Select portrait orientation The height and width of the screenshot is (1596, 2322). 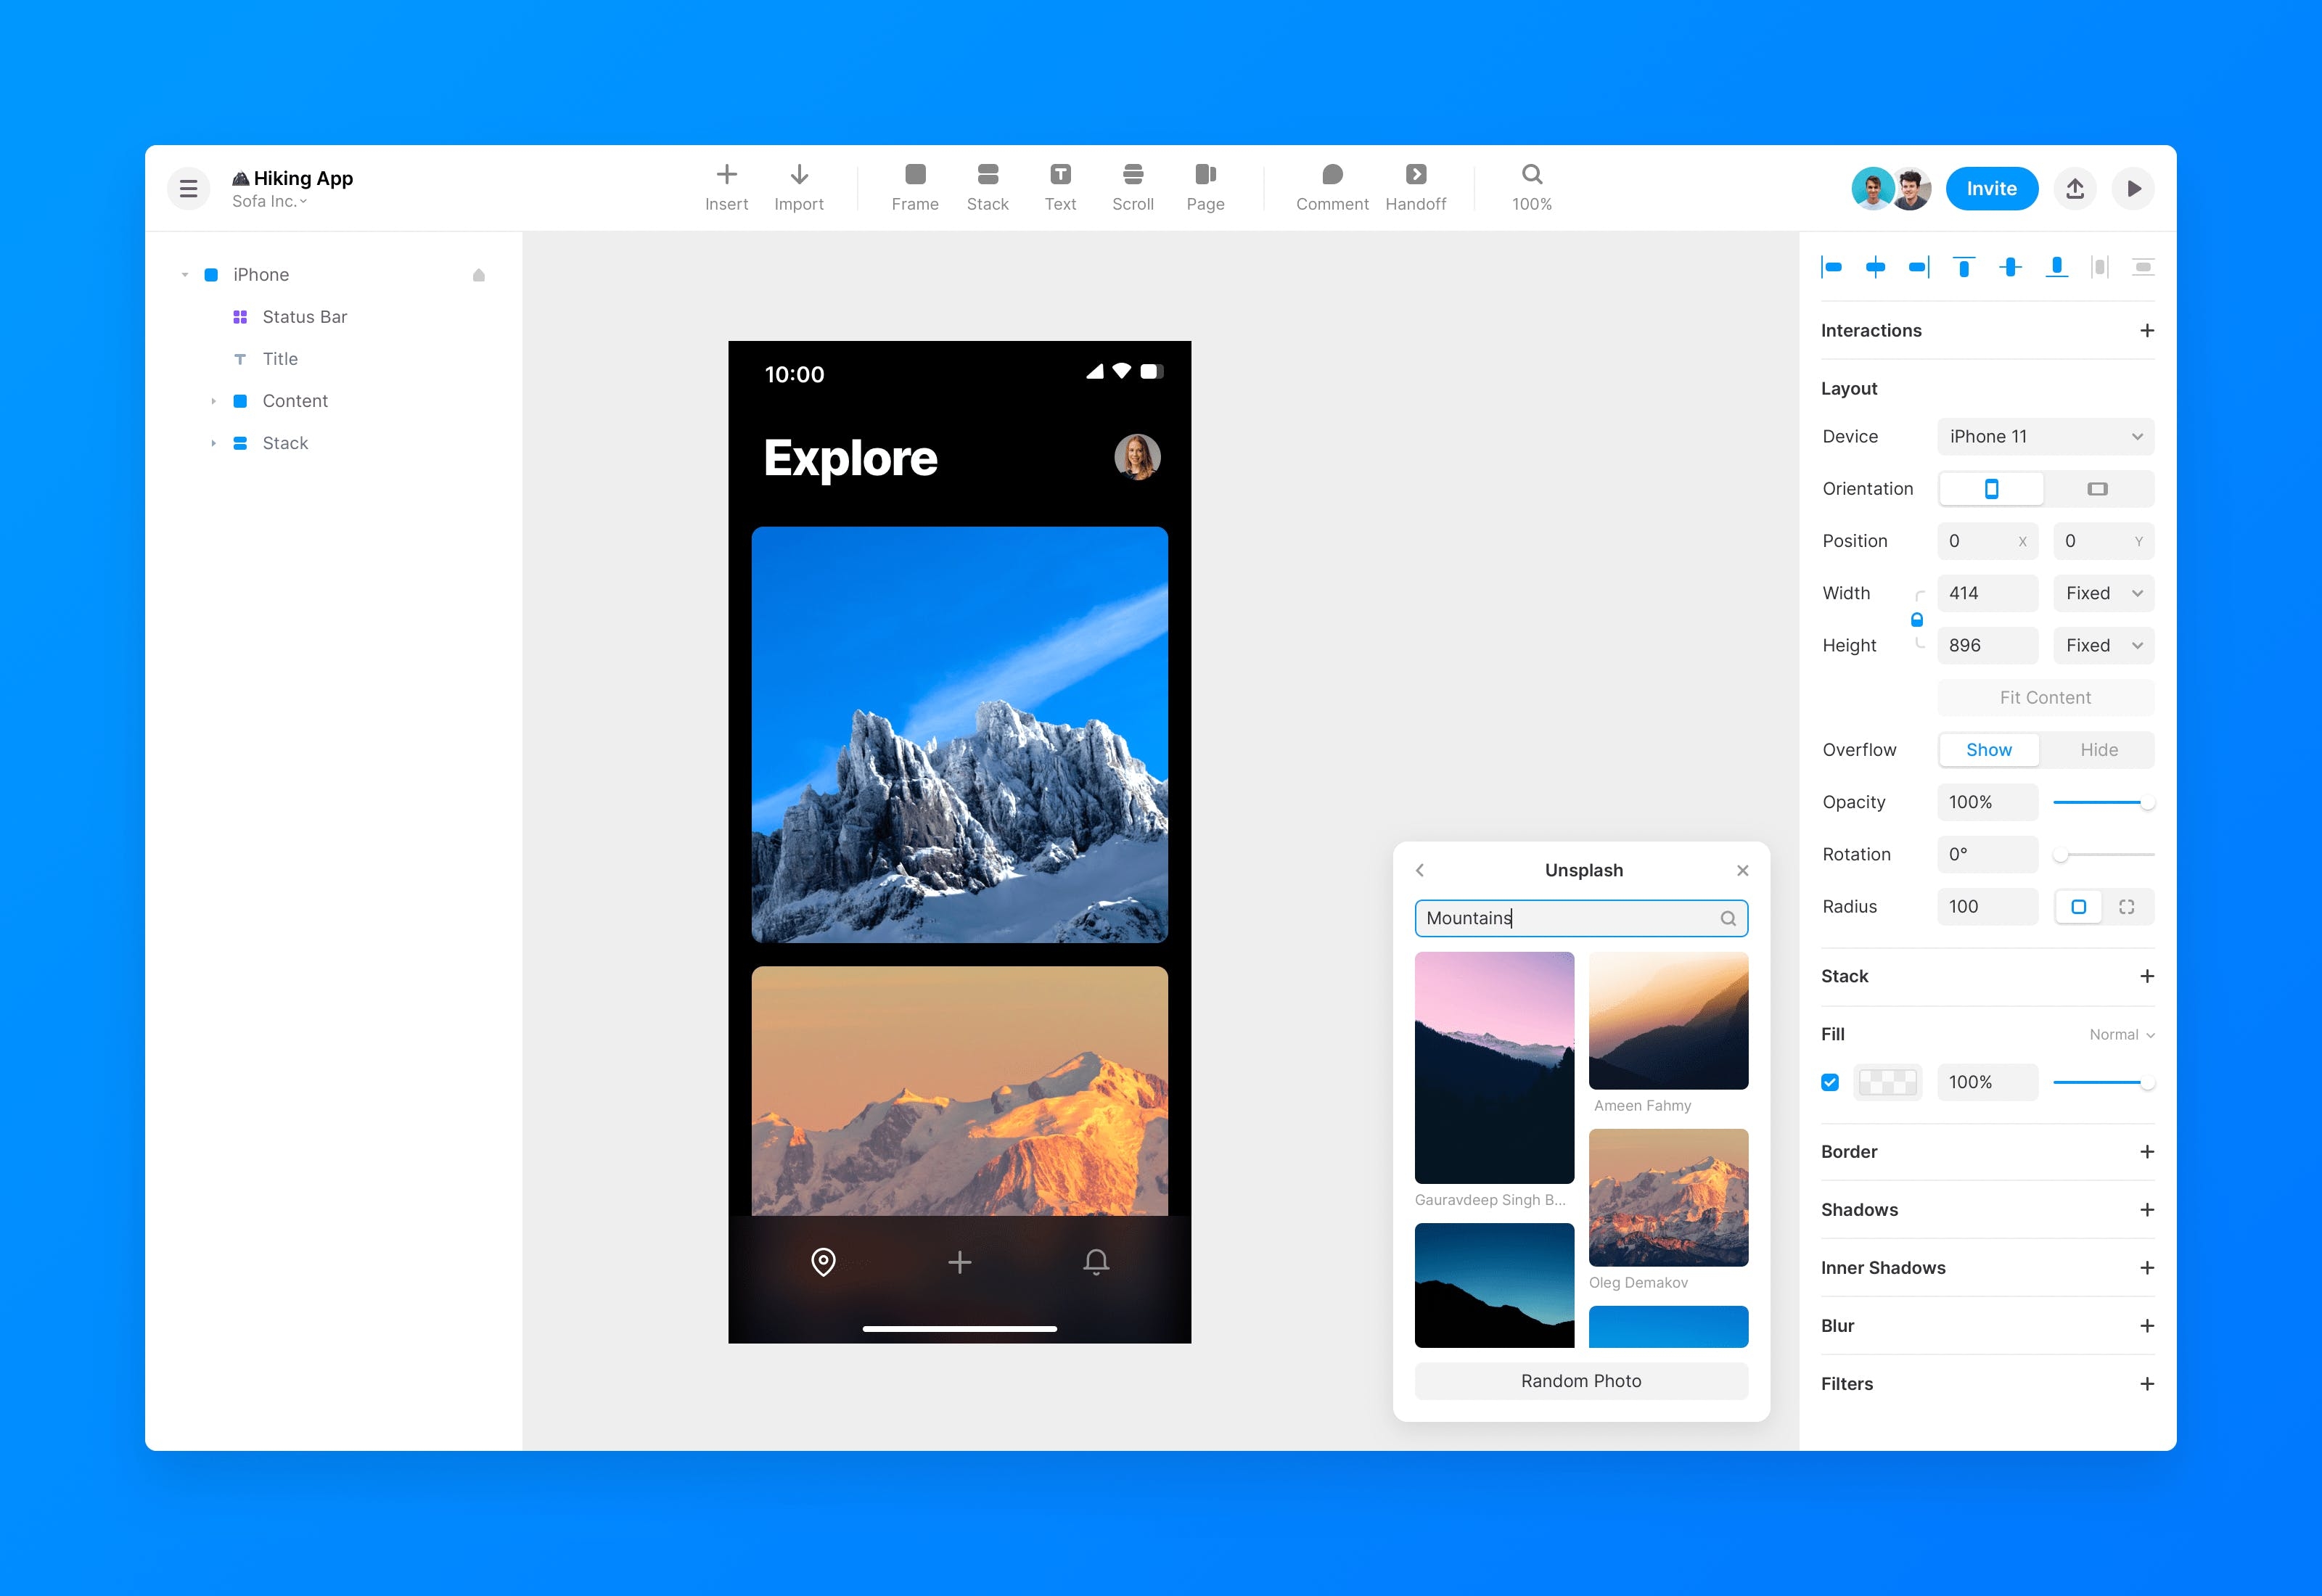point(1991,489)
